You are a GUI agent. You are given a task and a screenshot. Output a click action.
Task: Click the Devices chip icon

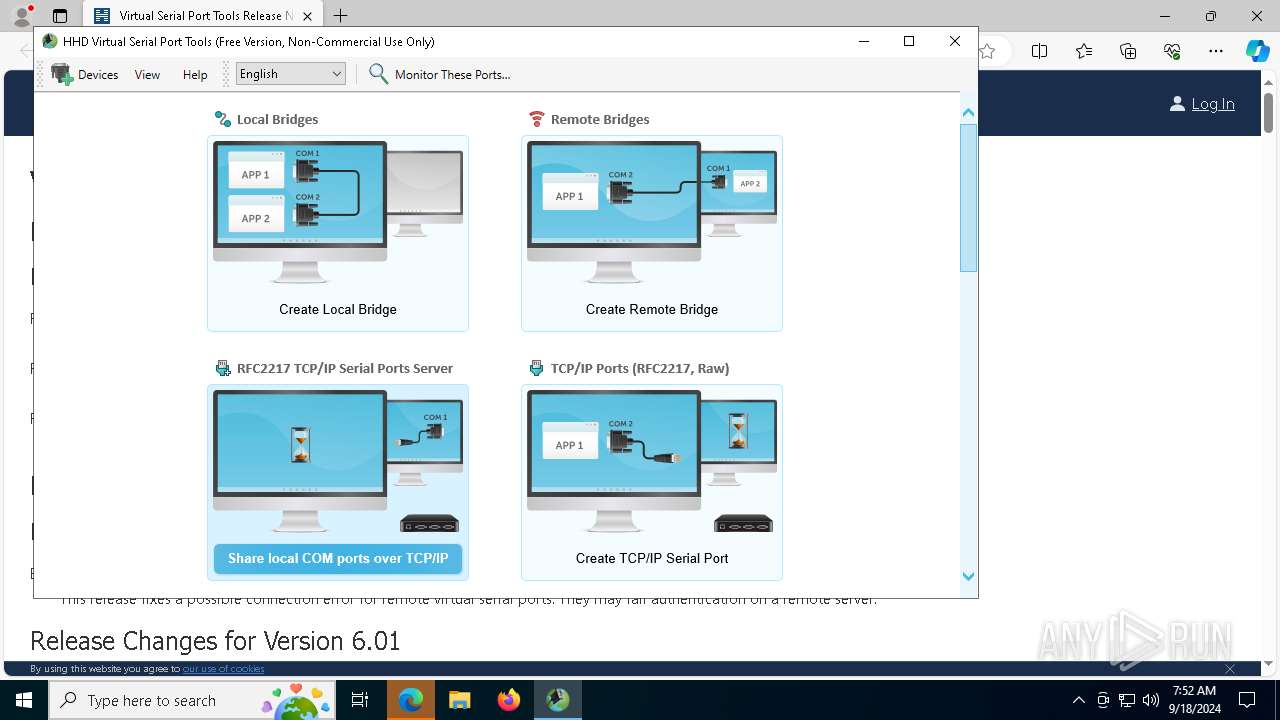coord(62,74)
